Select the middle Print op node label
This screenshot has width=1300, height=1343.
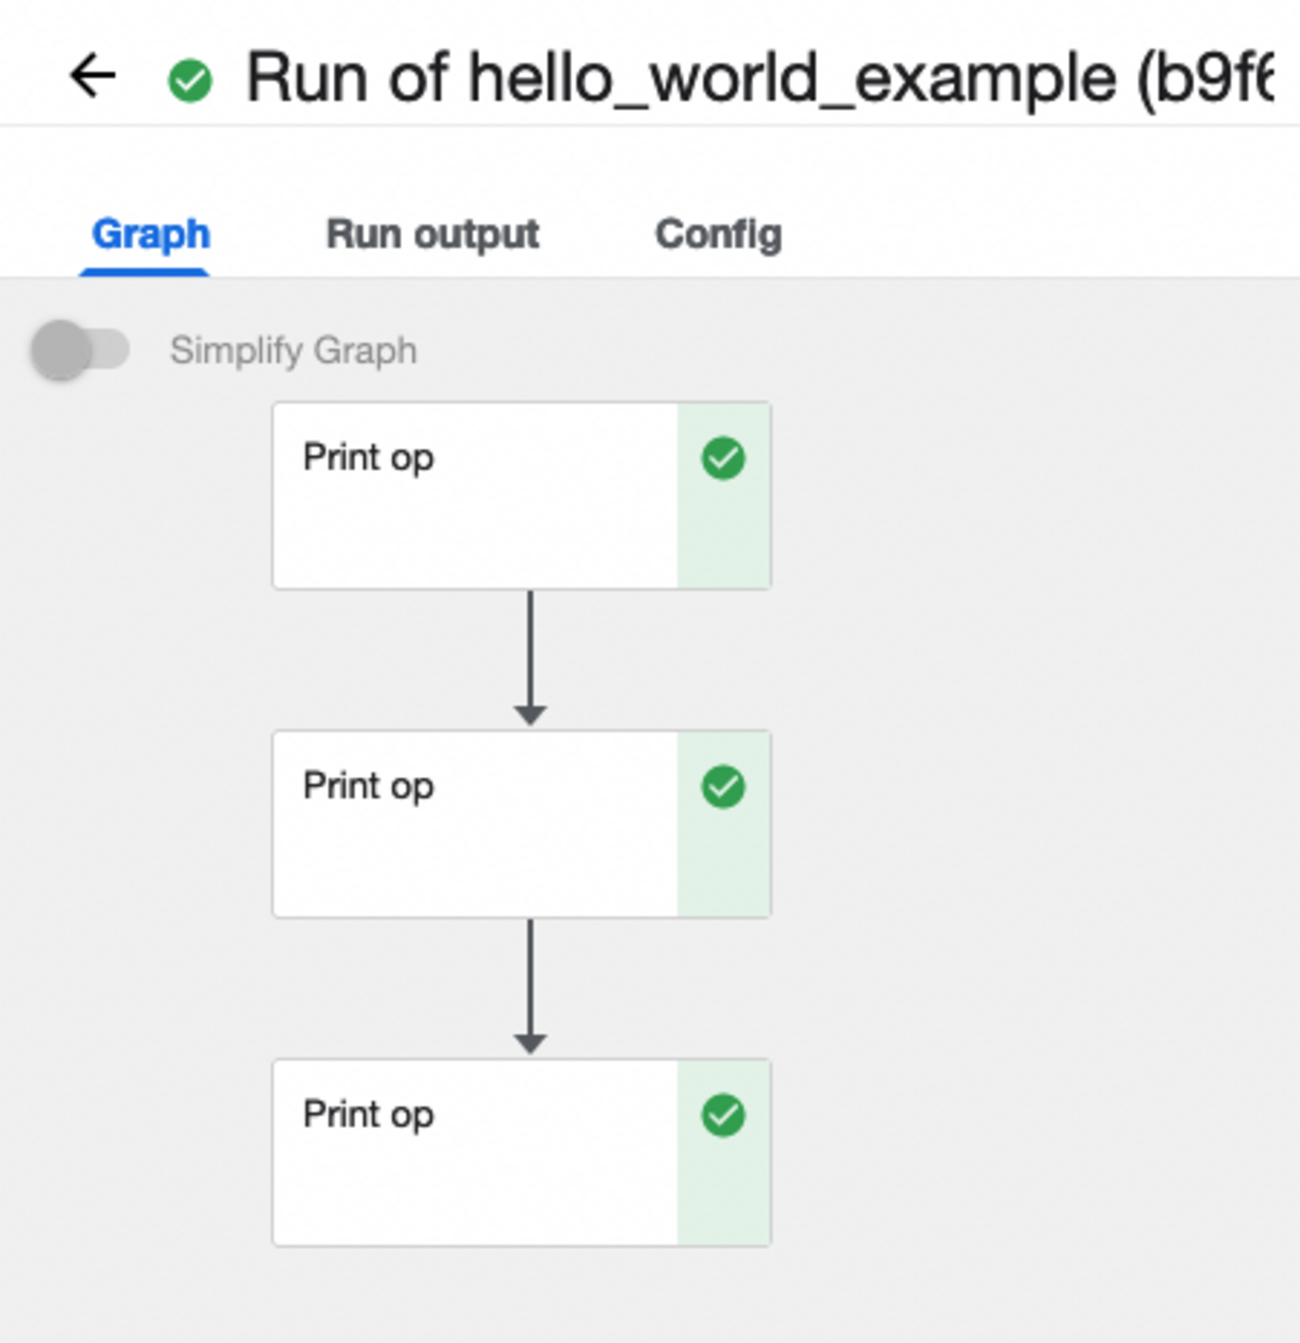coord(368,786)
